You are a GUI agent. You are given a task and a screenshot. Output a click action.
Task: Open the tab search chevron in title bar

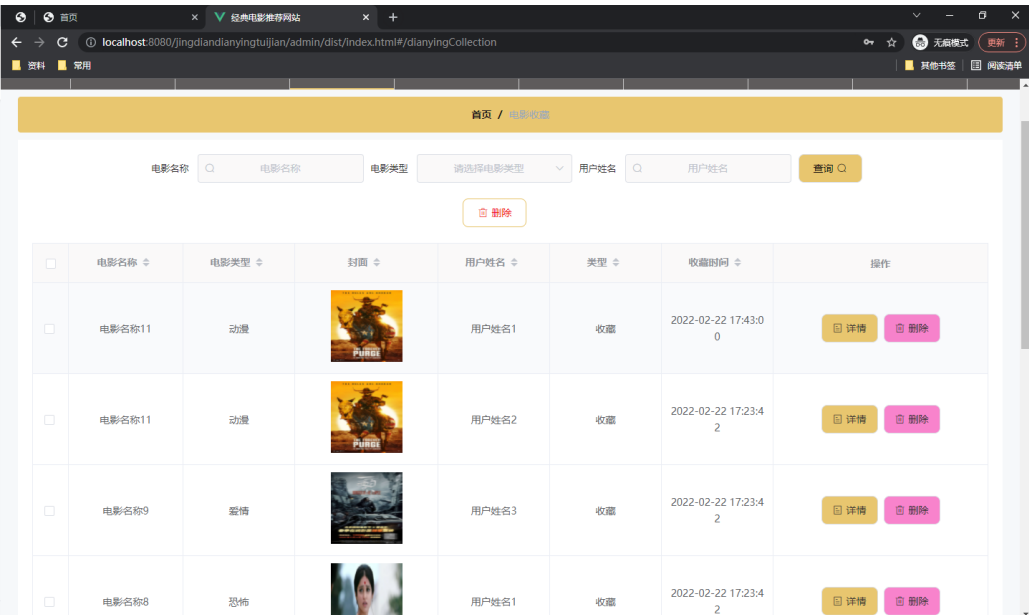click(917, 15)
